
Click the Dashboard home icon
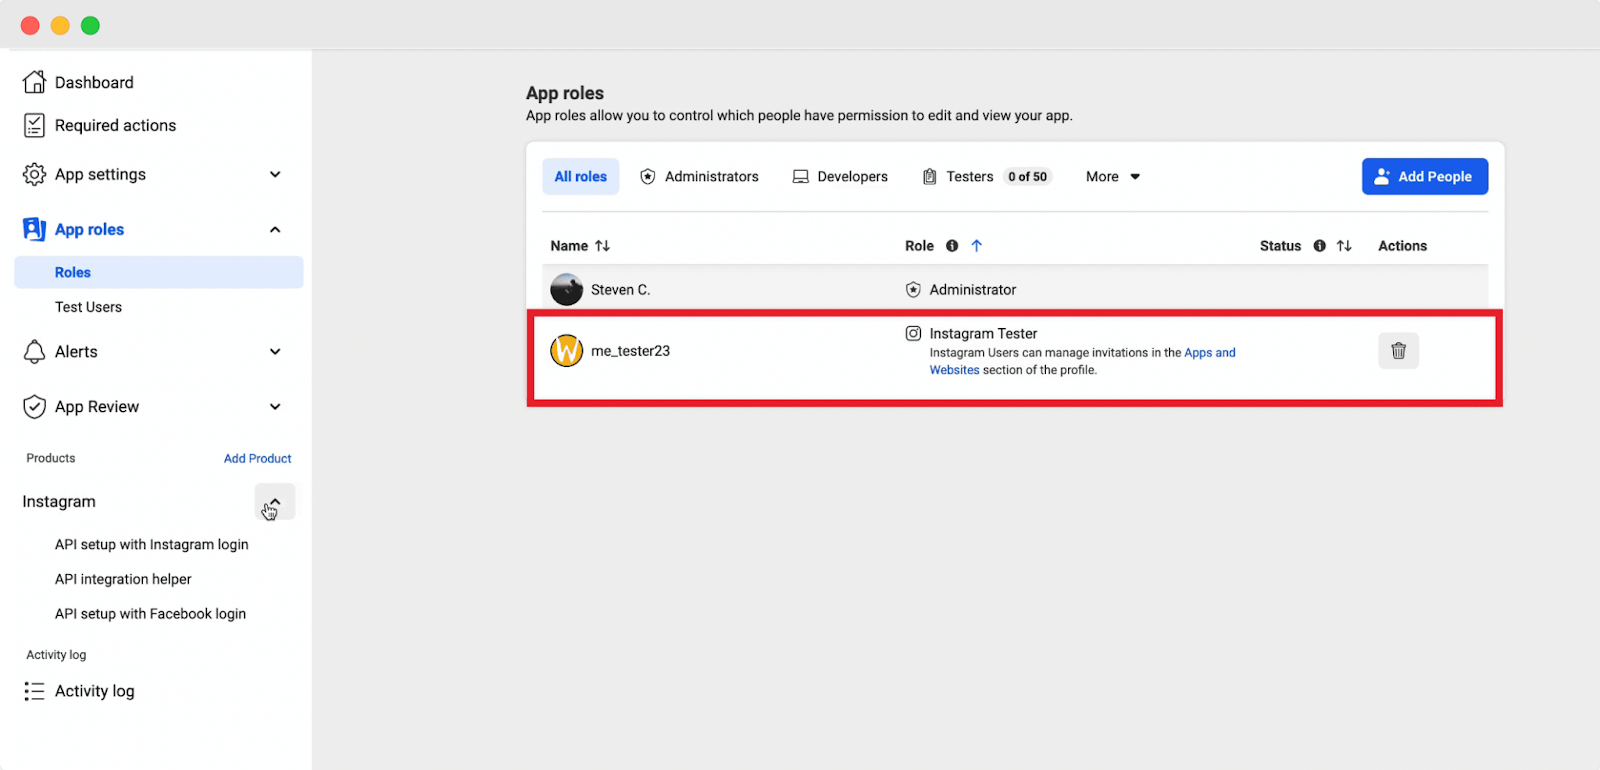[34, 82]
